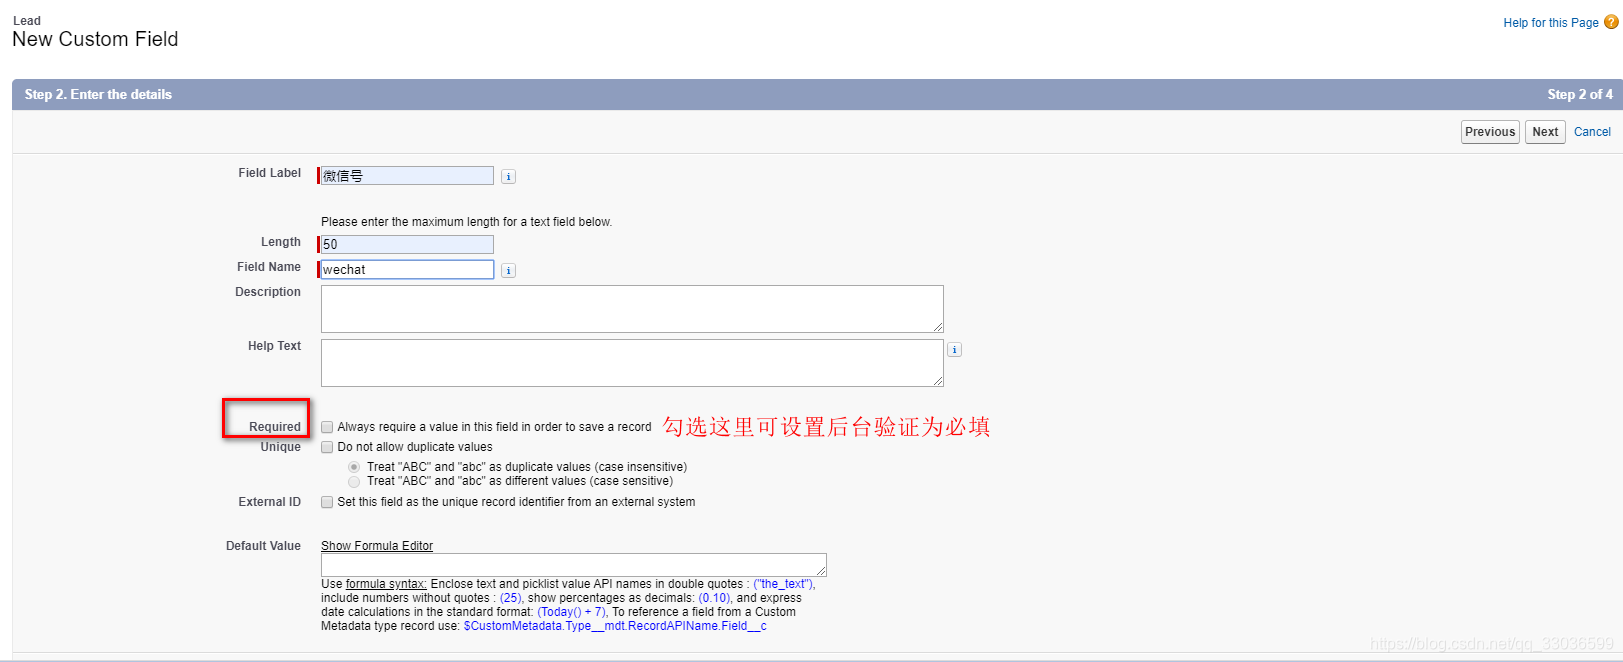Go back with the Previous button
The height and width of the screenshot is (662, 1623).
[1490, 132]
